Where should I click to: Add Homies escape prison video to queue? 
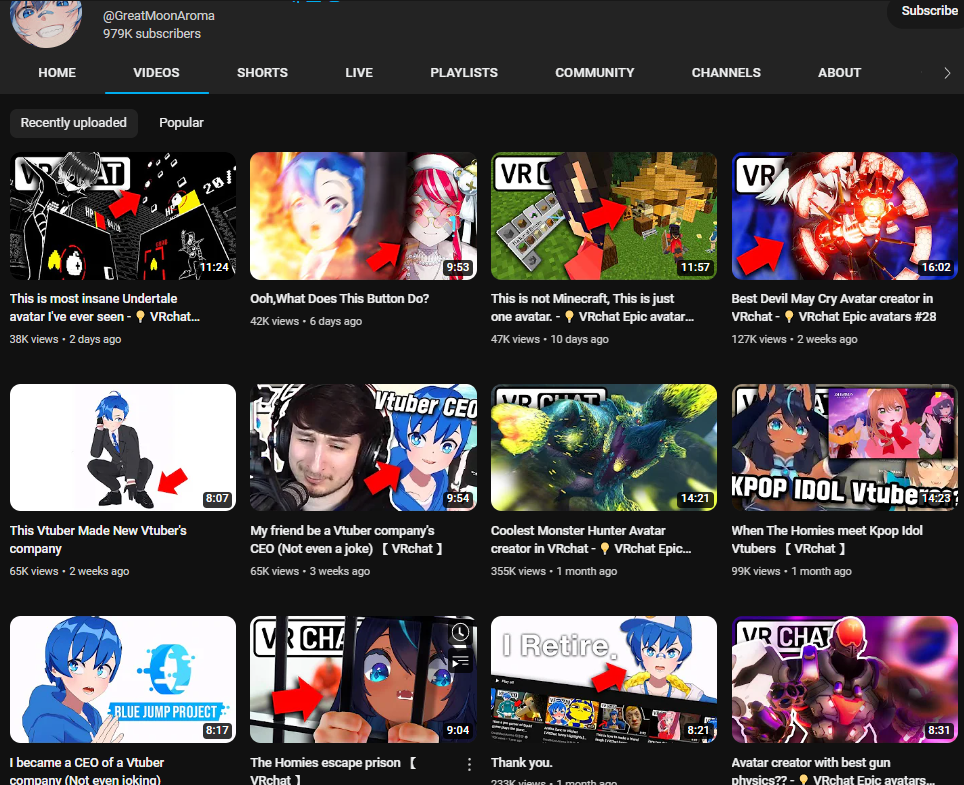(460, 661)
